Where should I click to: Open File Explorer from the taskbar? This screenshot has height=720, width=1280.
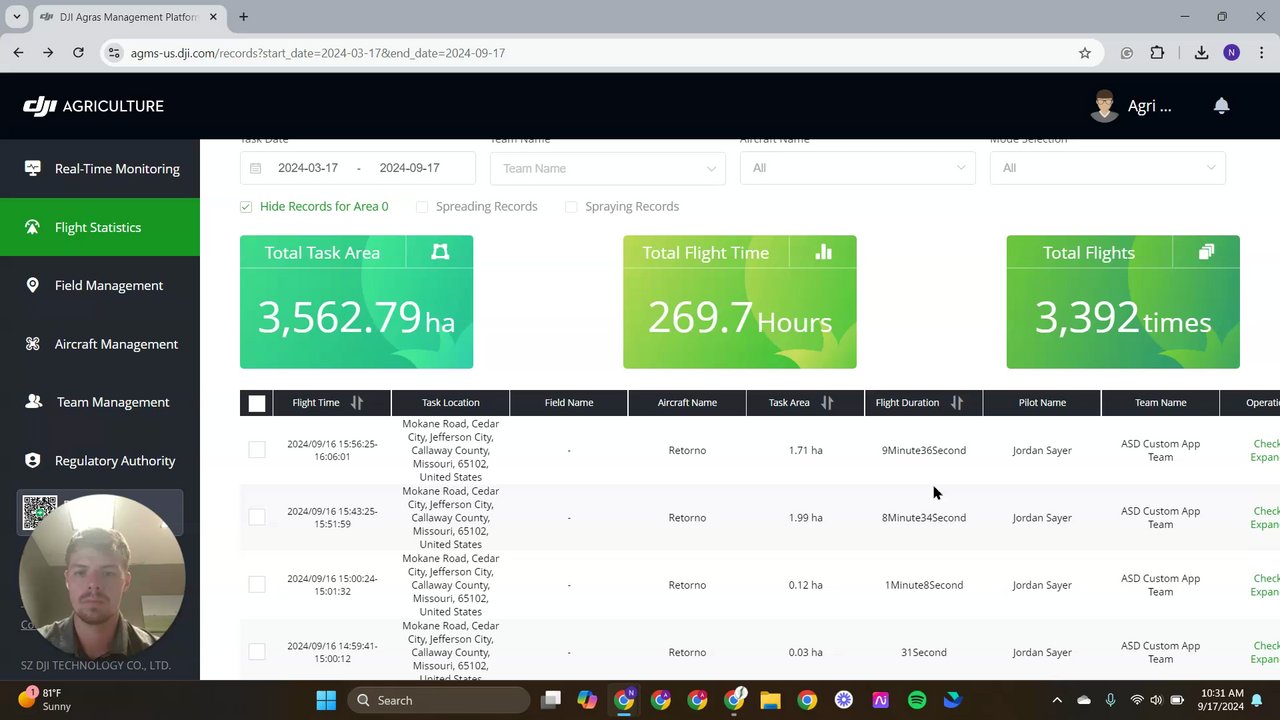coord(770,700)
